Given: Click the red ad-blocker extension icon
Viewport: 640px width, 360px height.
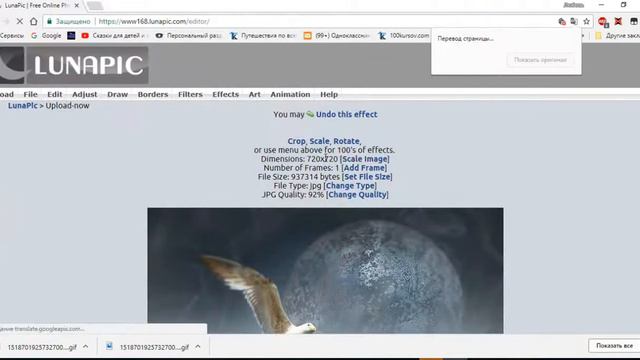Looking at the screenshot, I should pyautogui.click(x=602, y=22).
